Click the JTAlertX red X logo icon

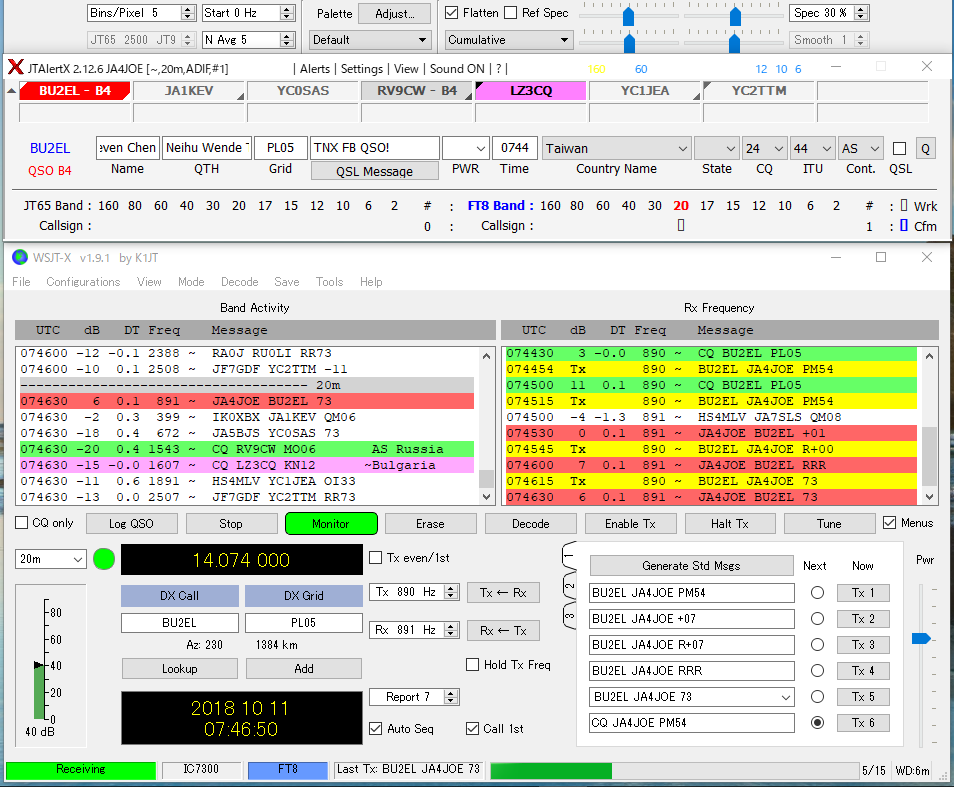(x=15, y=68)
